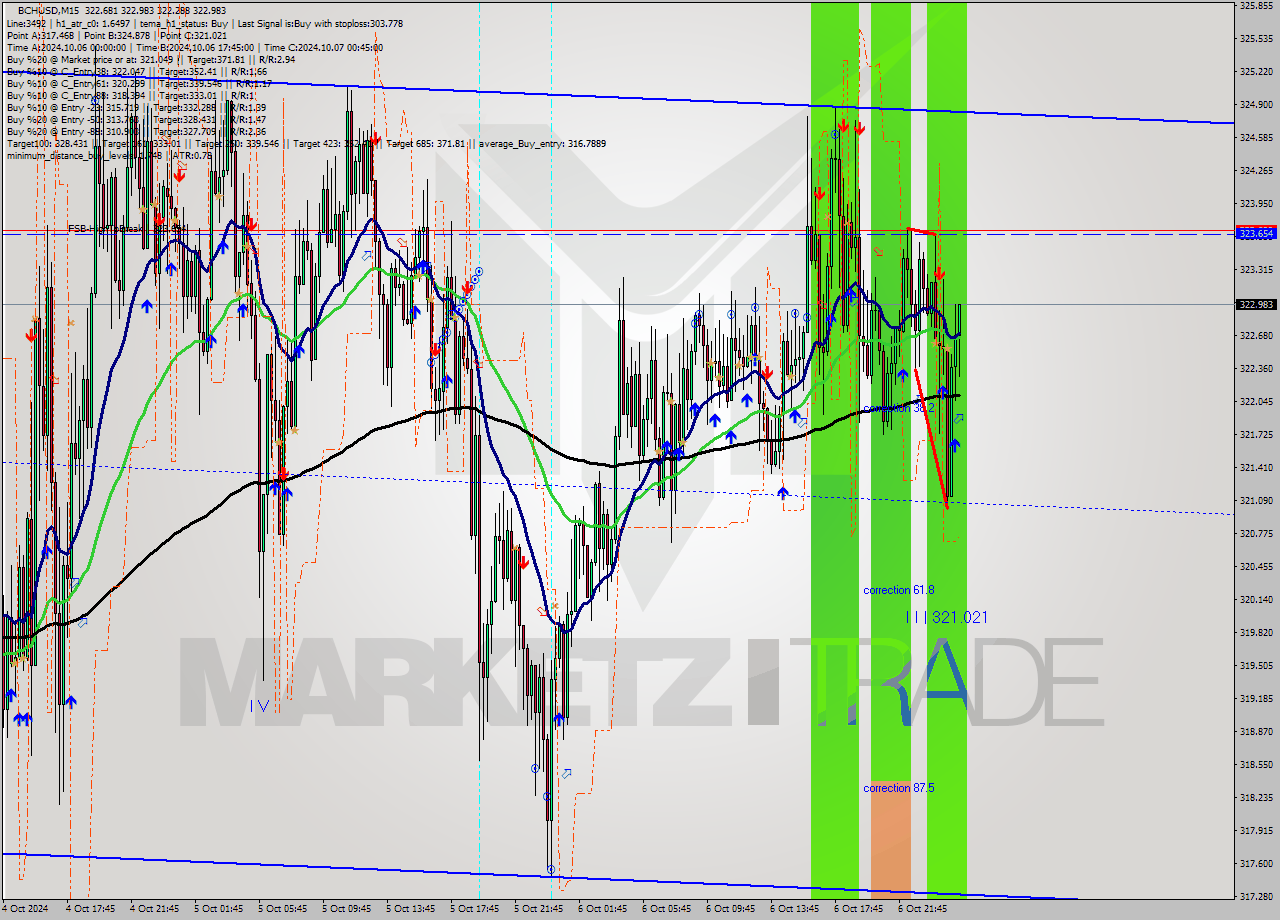Click the 'average_Buy_entry: 316.7889' text
The width and height of the screenshot is (1280, 920).
(543, 143)
